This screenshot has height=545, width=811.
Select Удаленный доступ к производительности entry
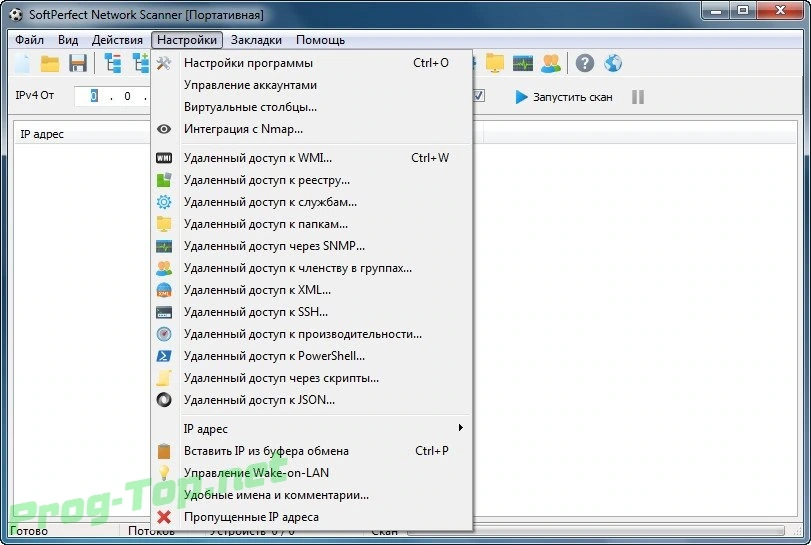pyautogui.click(x=312, y=334)
